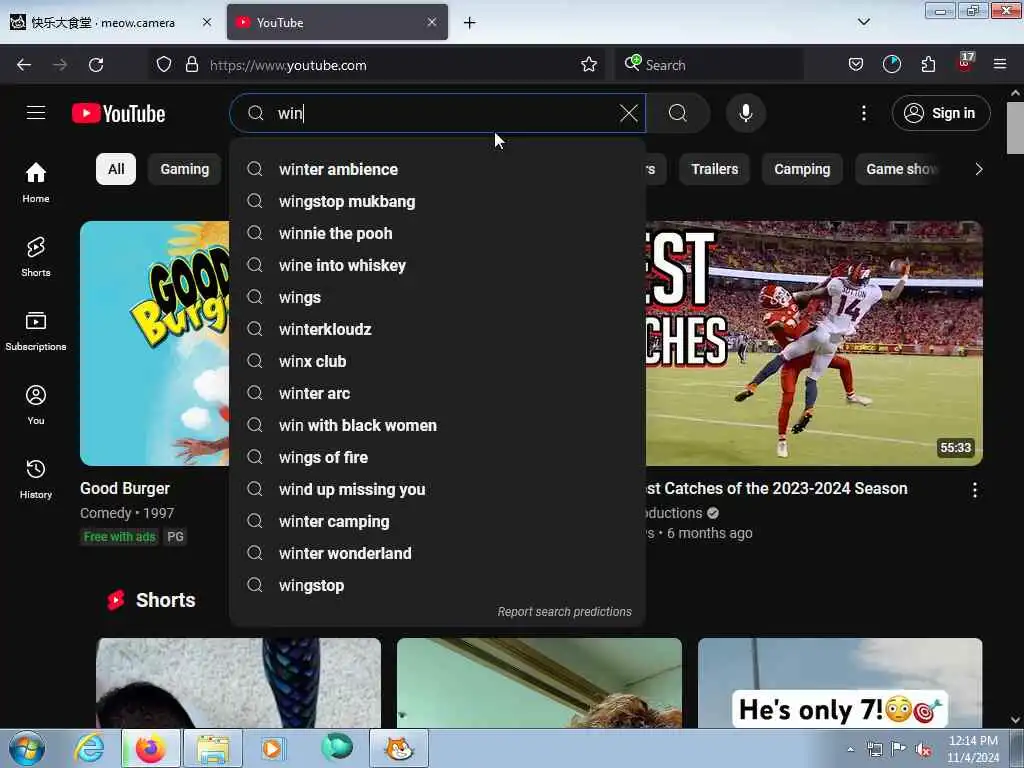Clear the search box with the X icon
The width and height of the screenshot is (1024, 768).
pyautogui.click(x=628, y=113)
